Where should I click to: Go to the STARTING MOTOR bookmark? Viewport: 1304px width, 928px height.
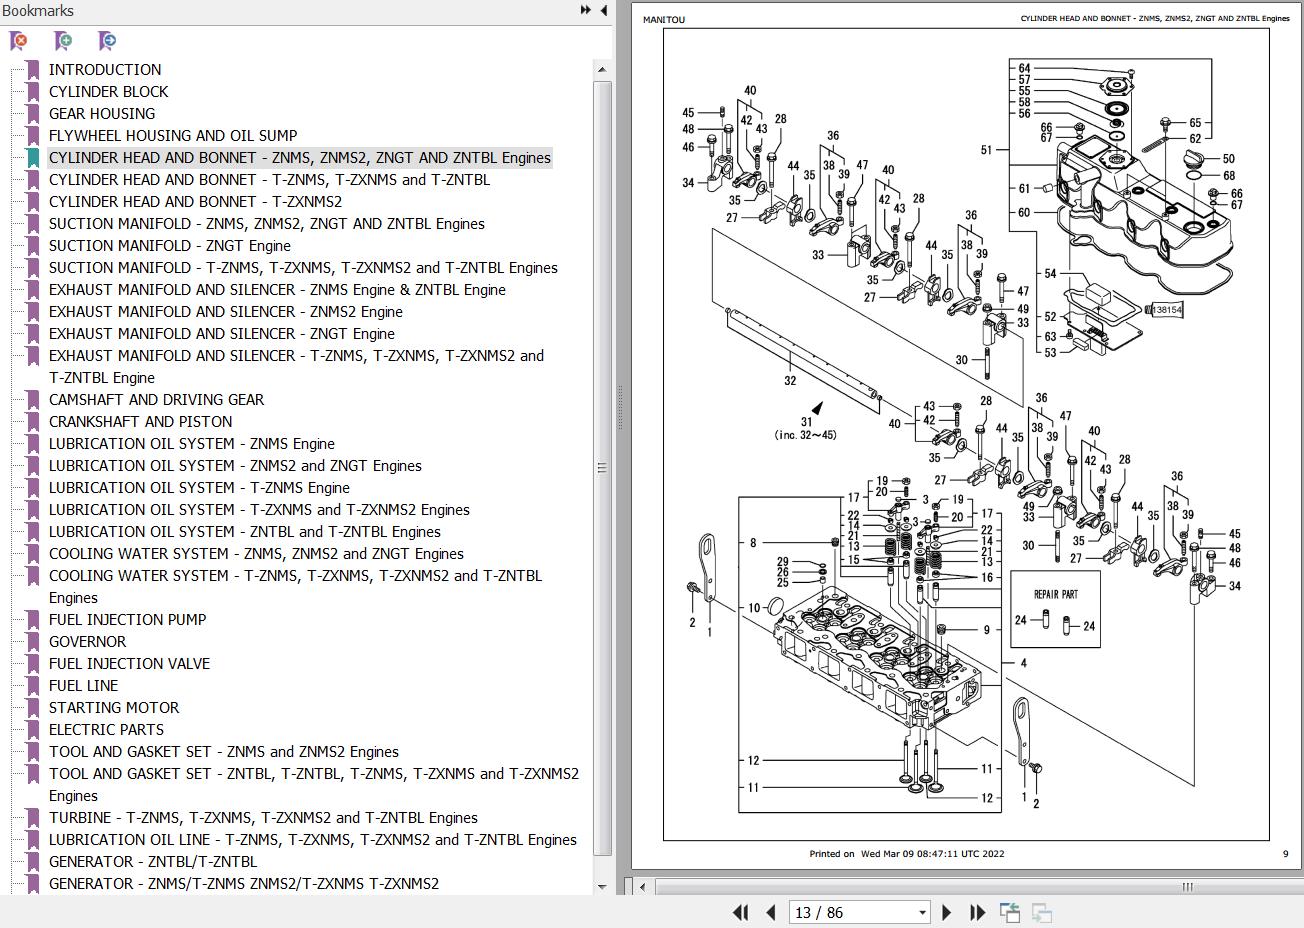pos(114,708)
